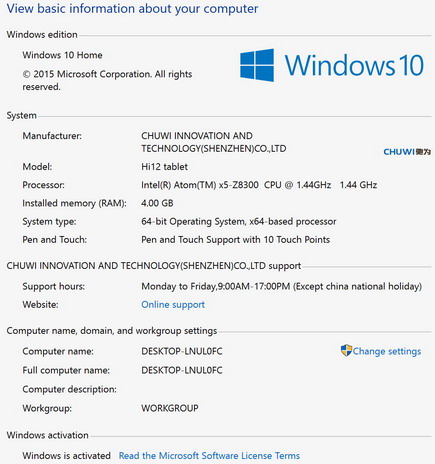
Task: Click the 2015 Microsoft Corporation copyright text
Action: tap(107, 80)
